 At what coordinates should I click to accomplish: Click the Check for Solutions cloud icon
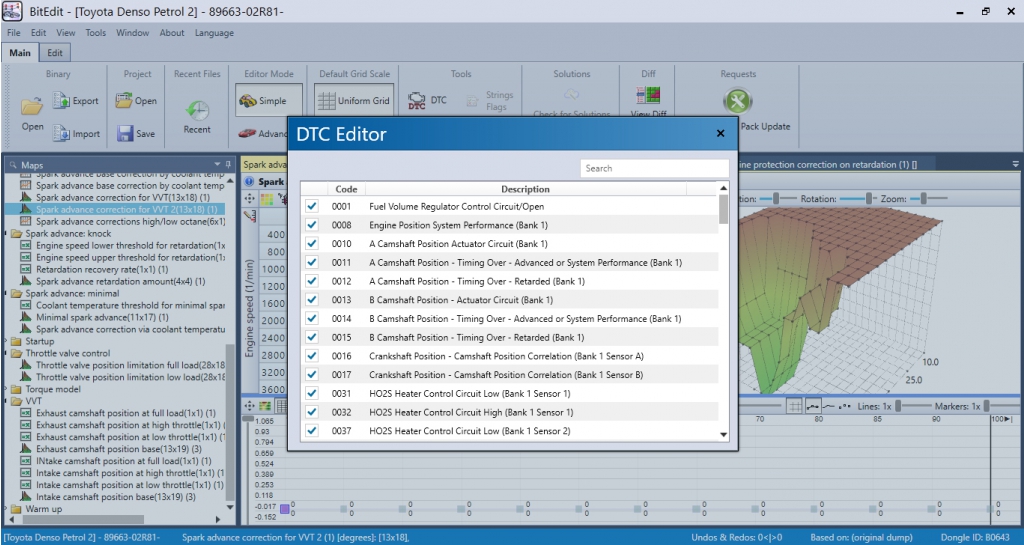click(x=571, y=95)
